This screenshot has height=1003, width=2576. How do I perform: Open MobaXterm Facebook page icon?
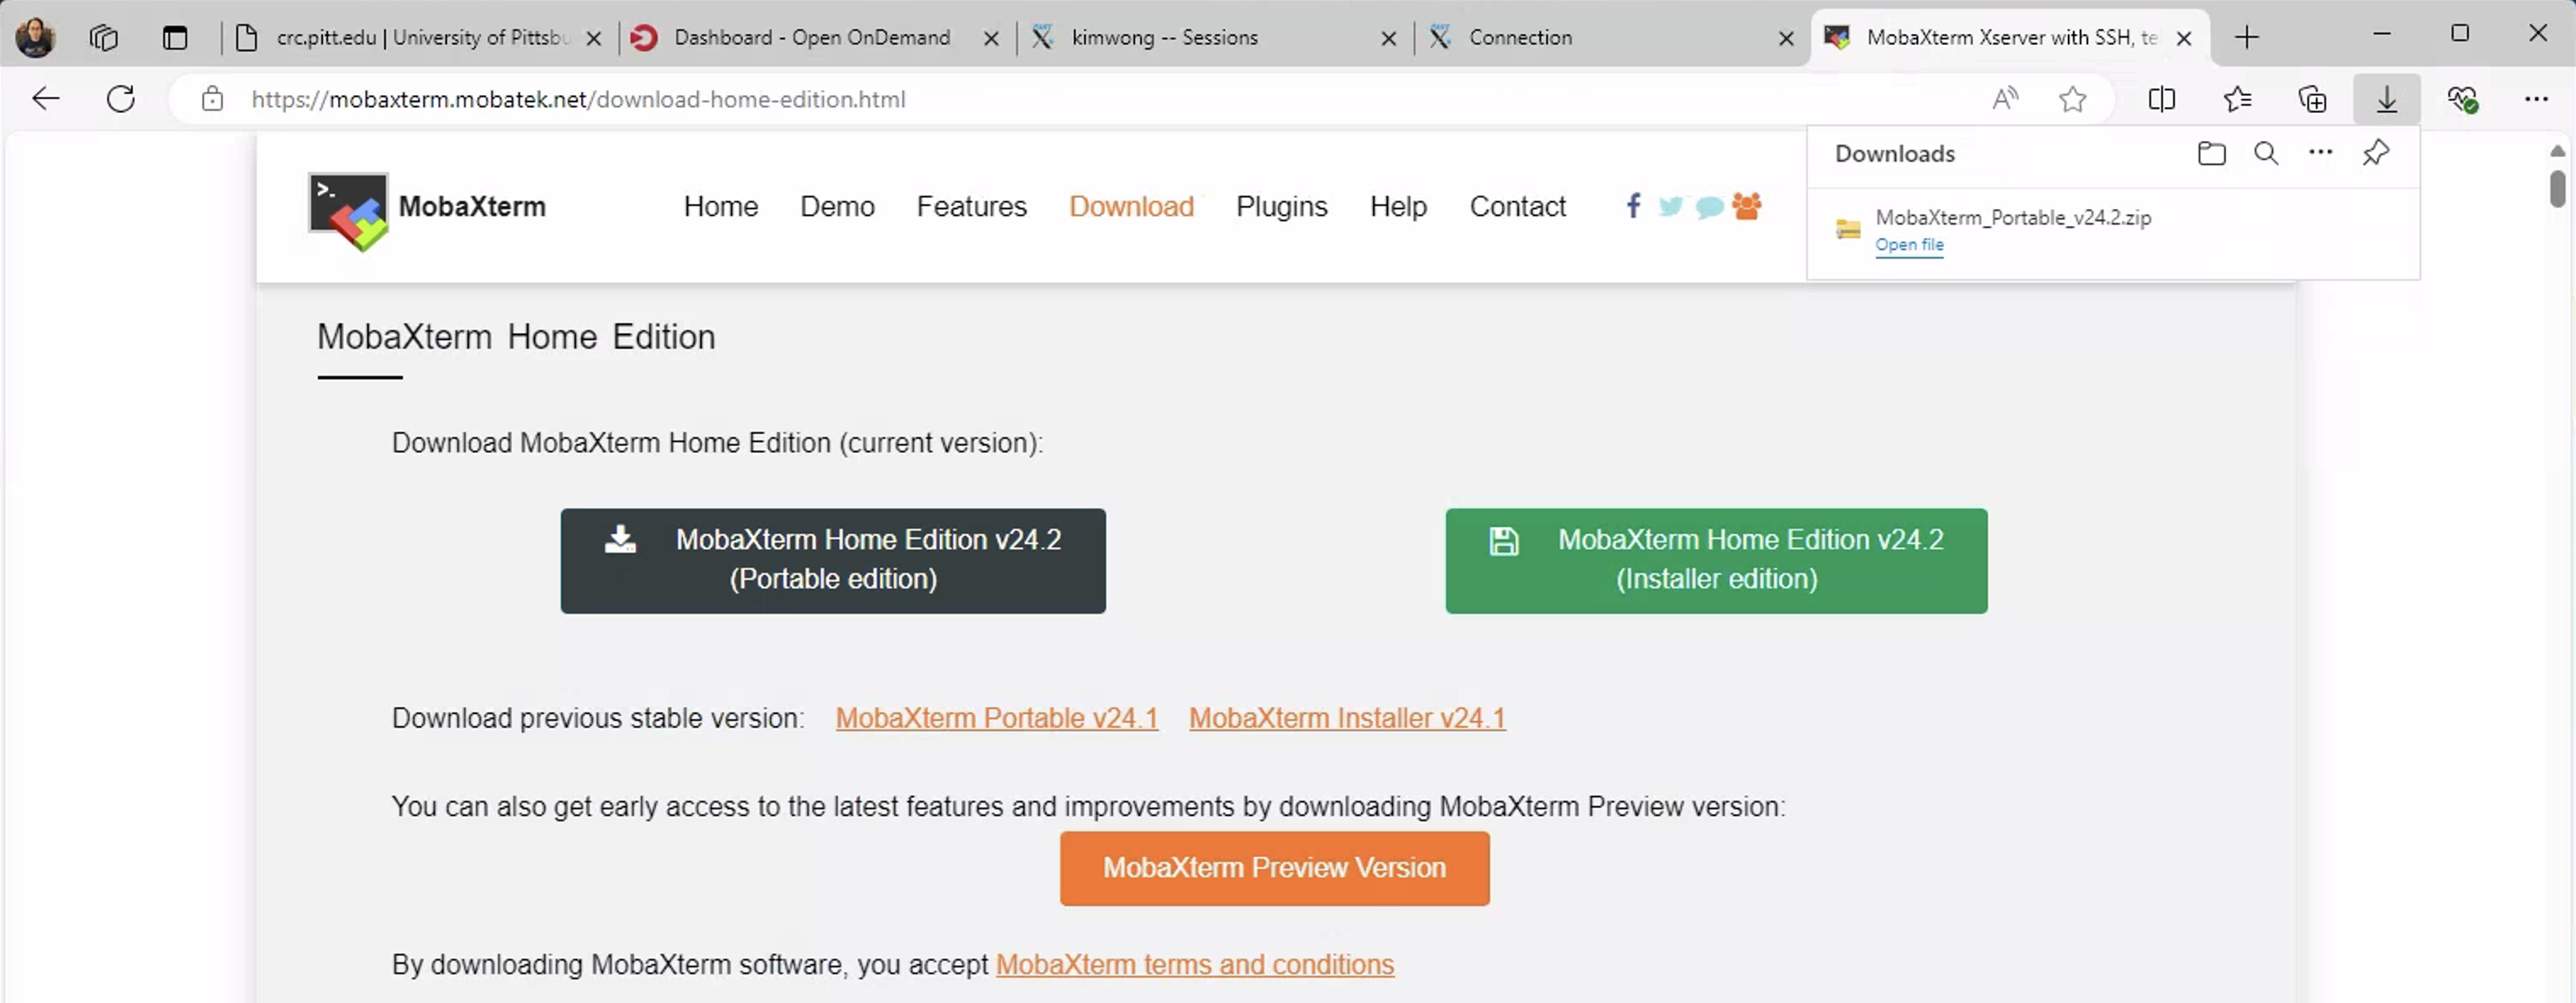1633,206
